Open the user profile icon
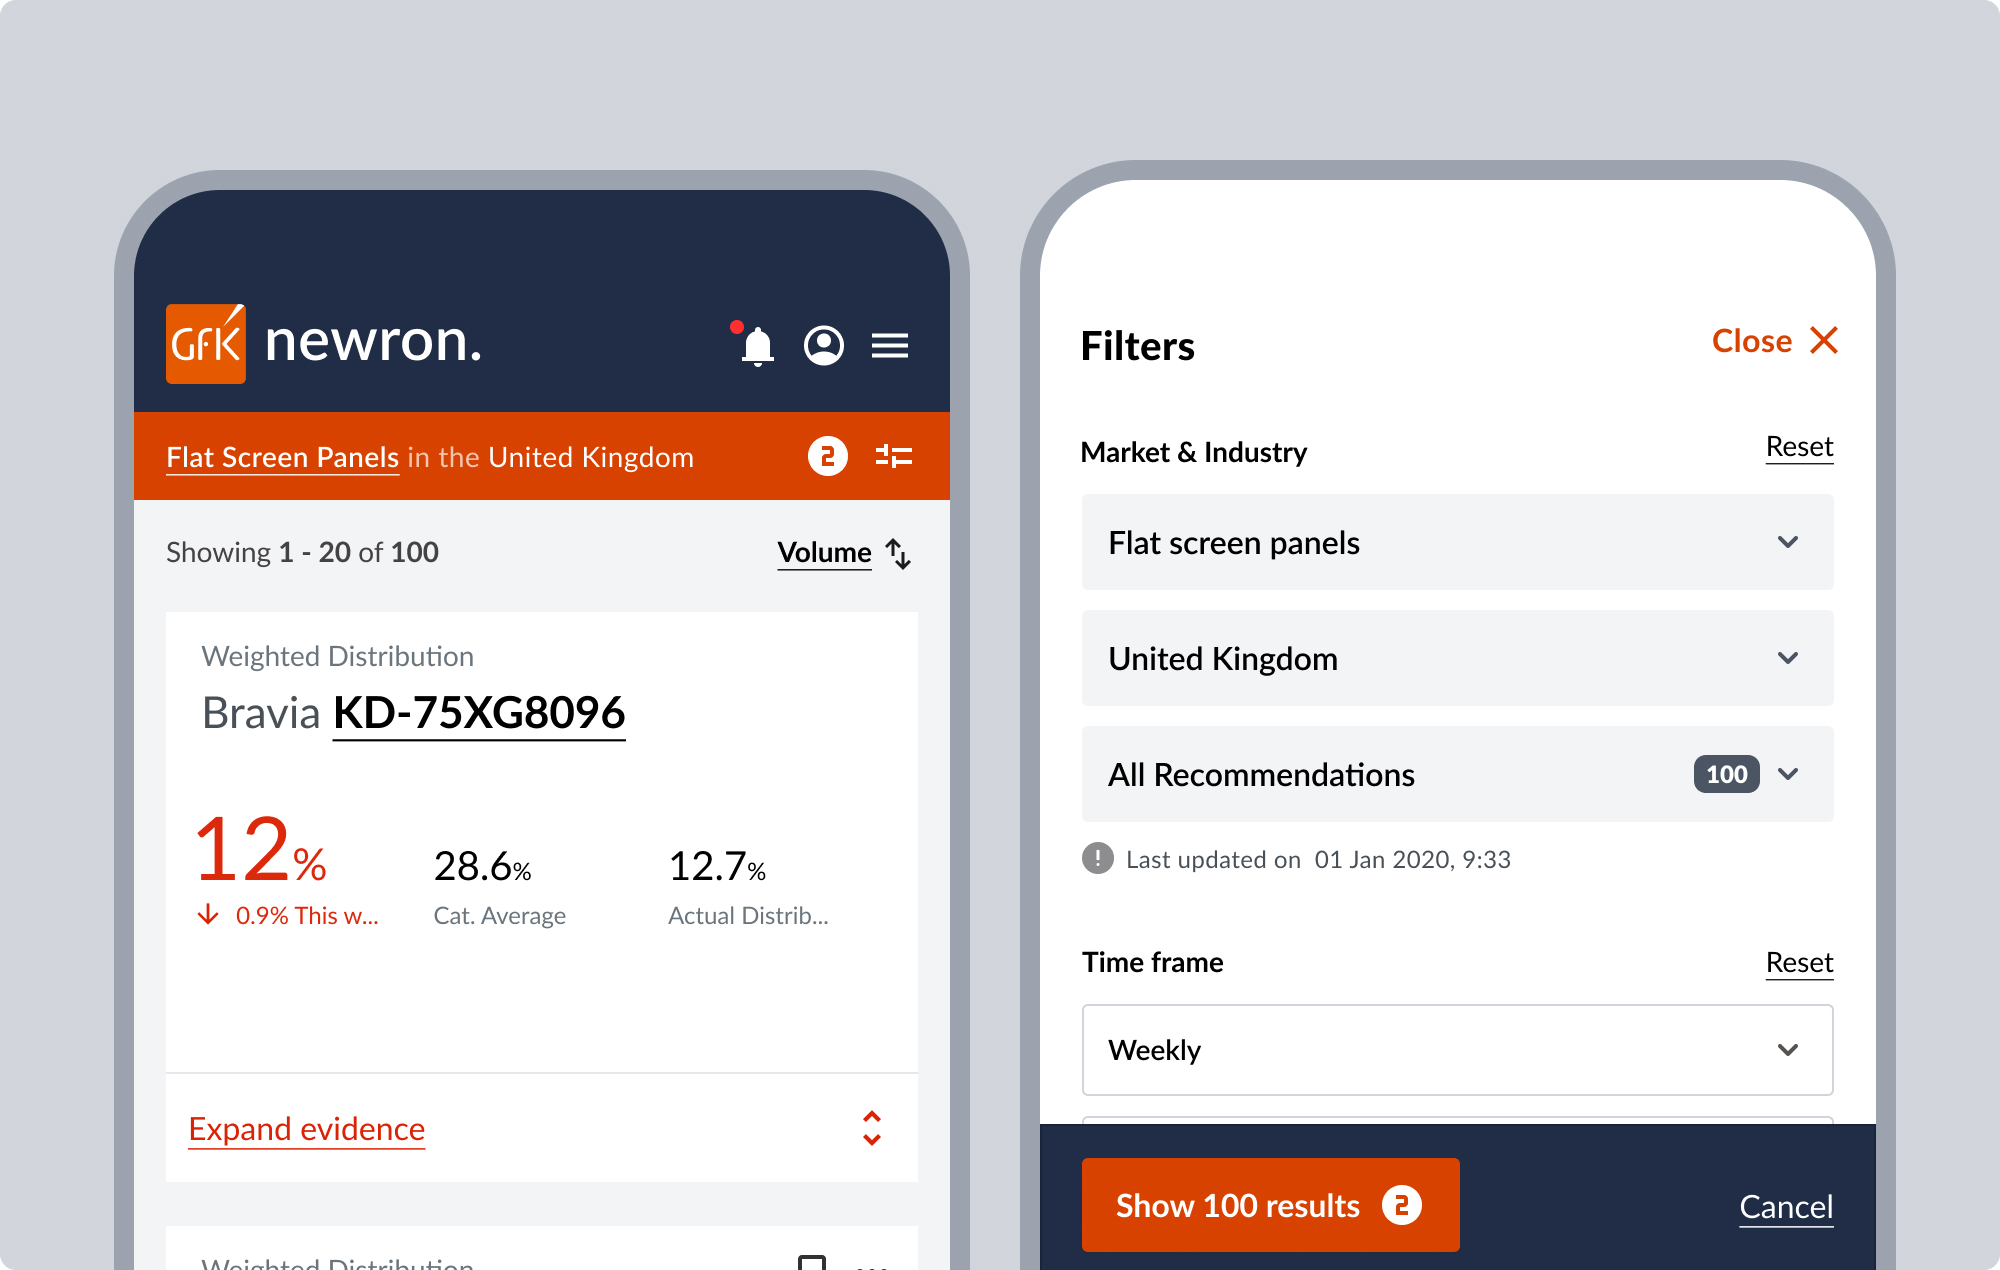This screenshot has height=1270, width=2000. coord(824,346)
